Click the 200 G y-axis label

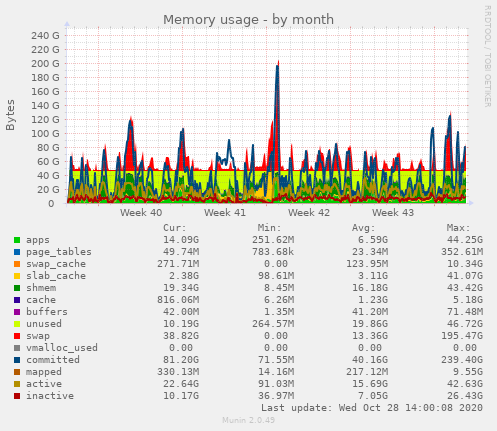coord(45,63)
